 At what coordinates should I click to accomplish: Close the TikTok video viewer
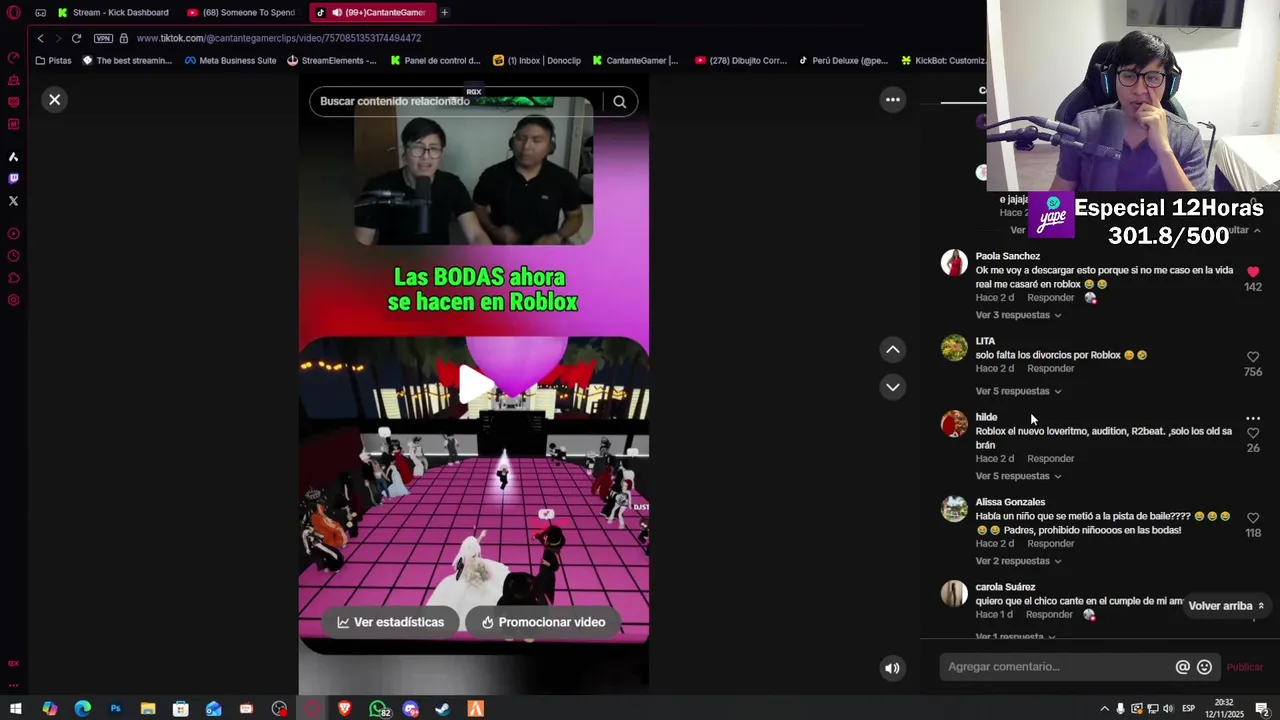(55, 100)
